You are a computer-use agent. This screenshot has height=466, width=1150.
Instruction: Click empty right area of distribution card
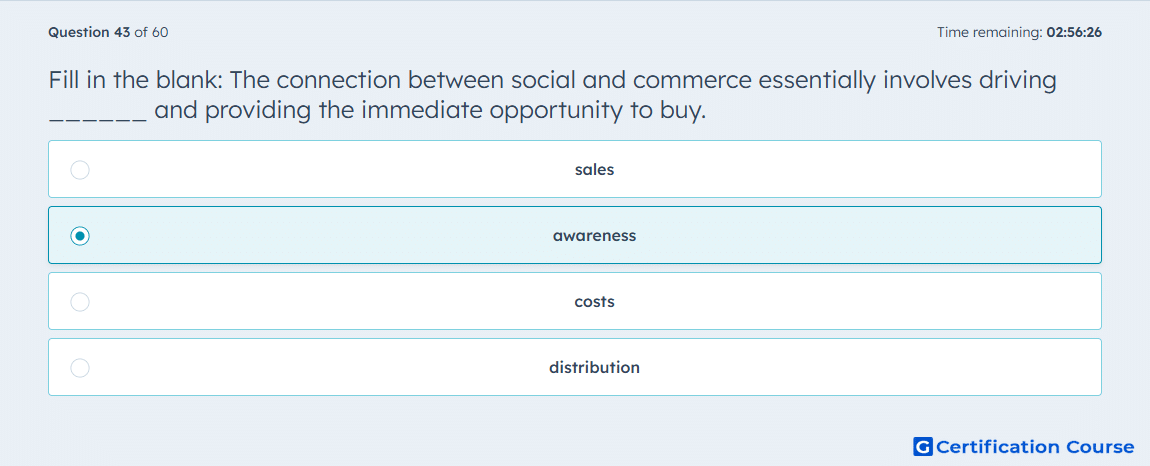880,368
